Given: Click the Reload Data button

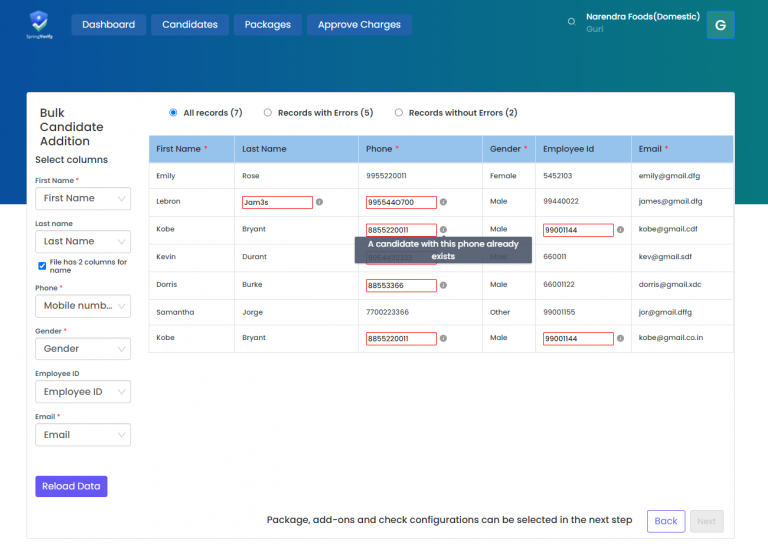Looking at the screenshot, I should [x=71, y=486].
